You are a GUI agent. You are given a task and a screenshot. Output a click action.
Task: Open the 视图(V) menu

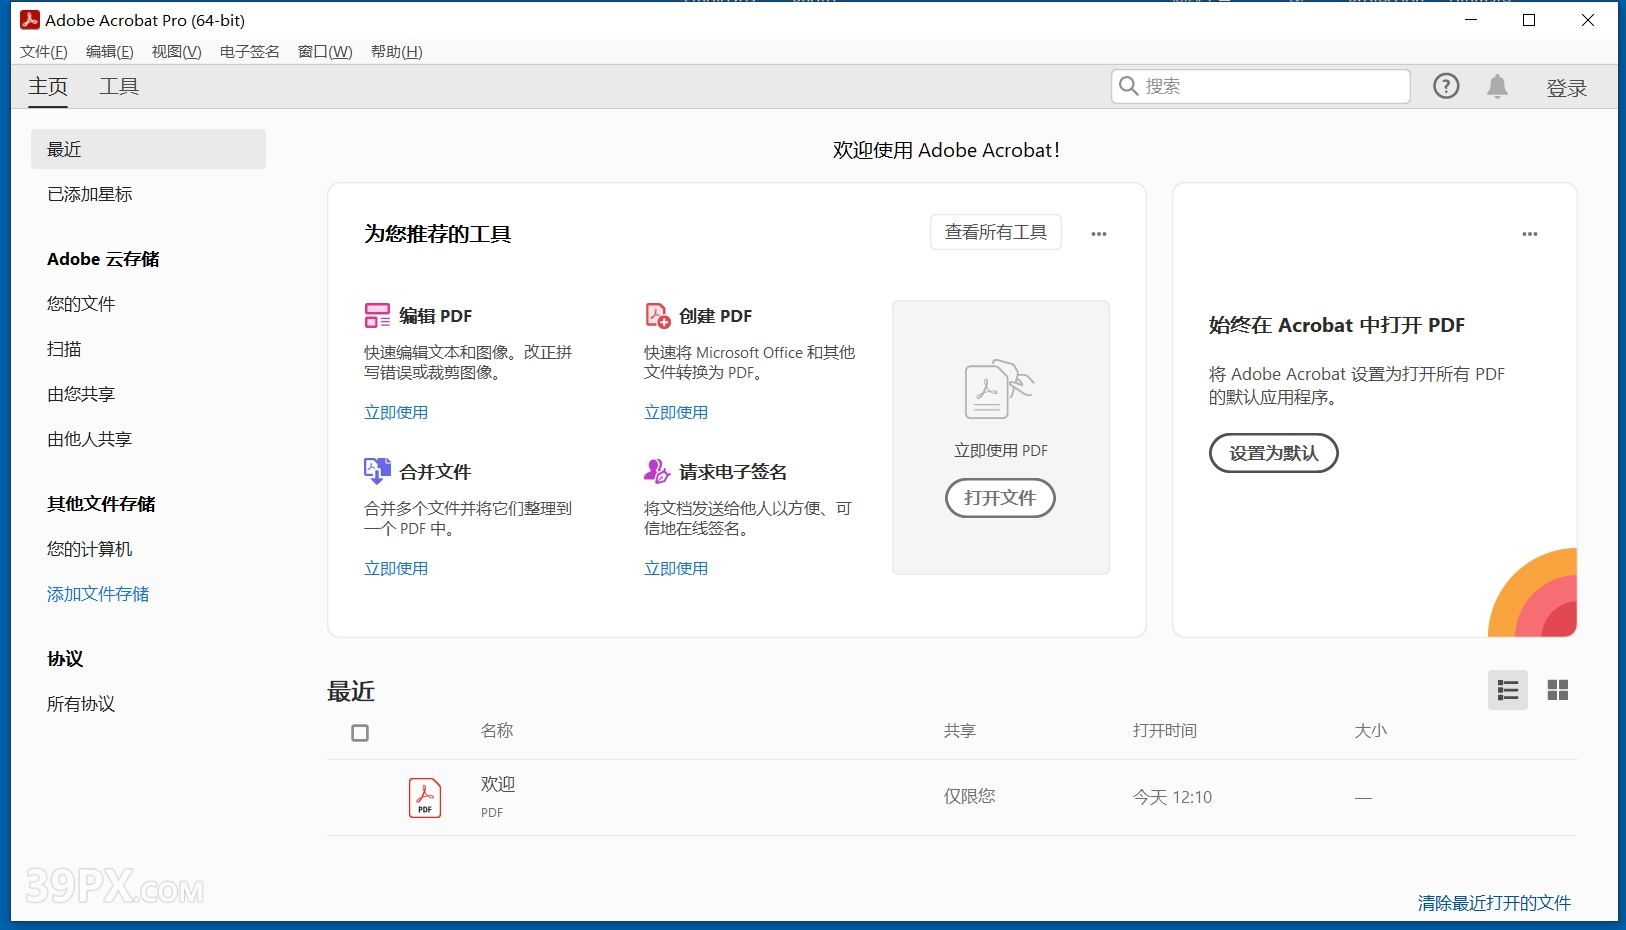(x=177, y=52)
